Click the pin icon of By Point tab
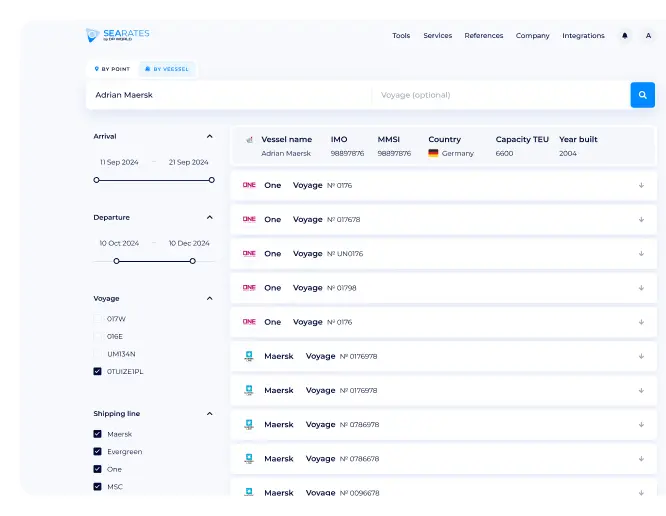This screenshot has height=516, width=666. point(96,69)
